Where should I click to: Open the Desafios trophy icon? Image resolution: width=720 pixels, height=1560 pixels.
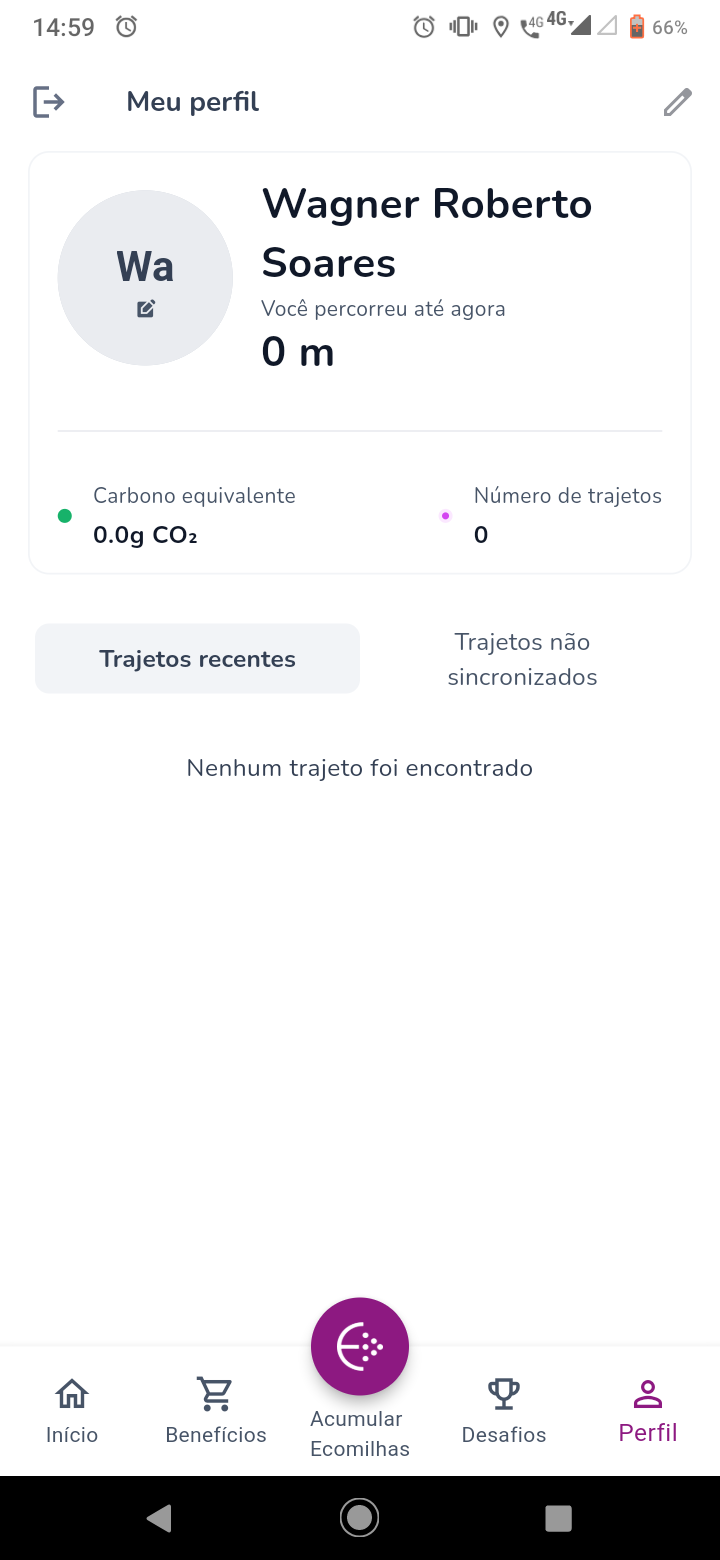pyautogui.click(x=503, y=1393)
